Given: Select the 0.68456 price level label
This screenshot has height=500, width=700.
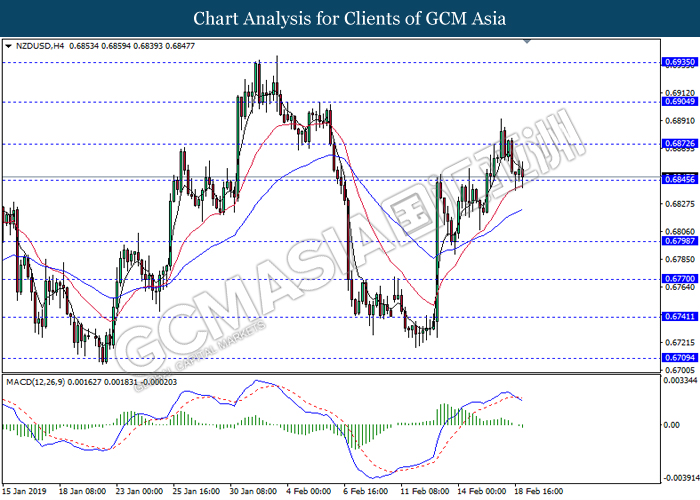Looking at the screenshot, I should 679,179.
